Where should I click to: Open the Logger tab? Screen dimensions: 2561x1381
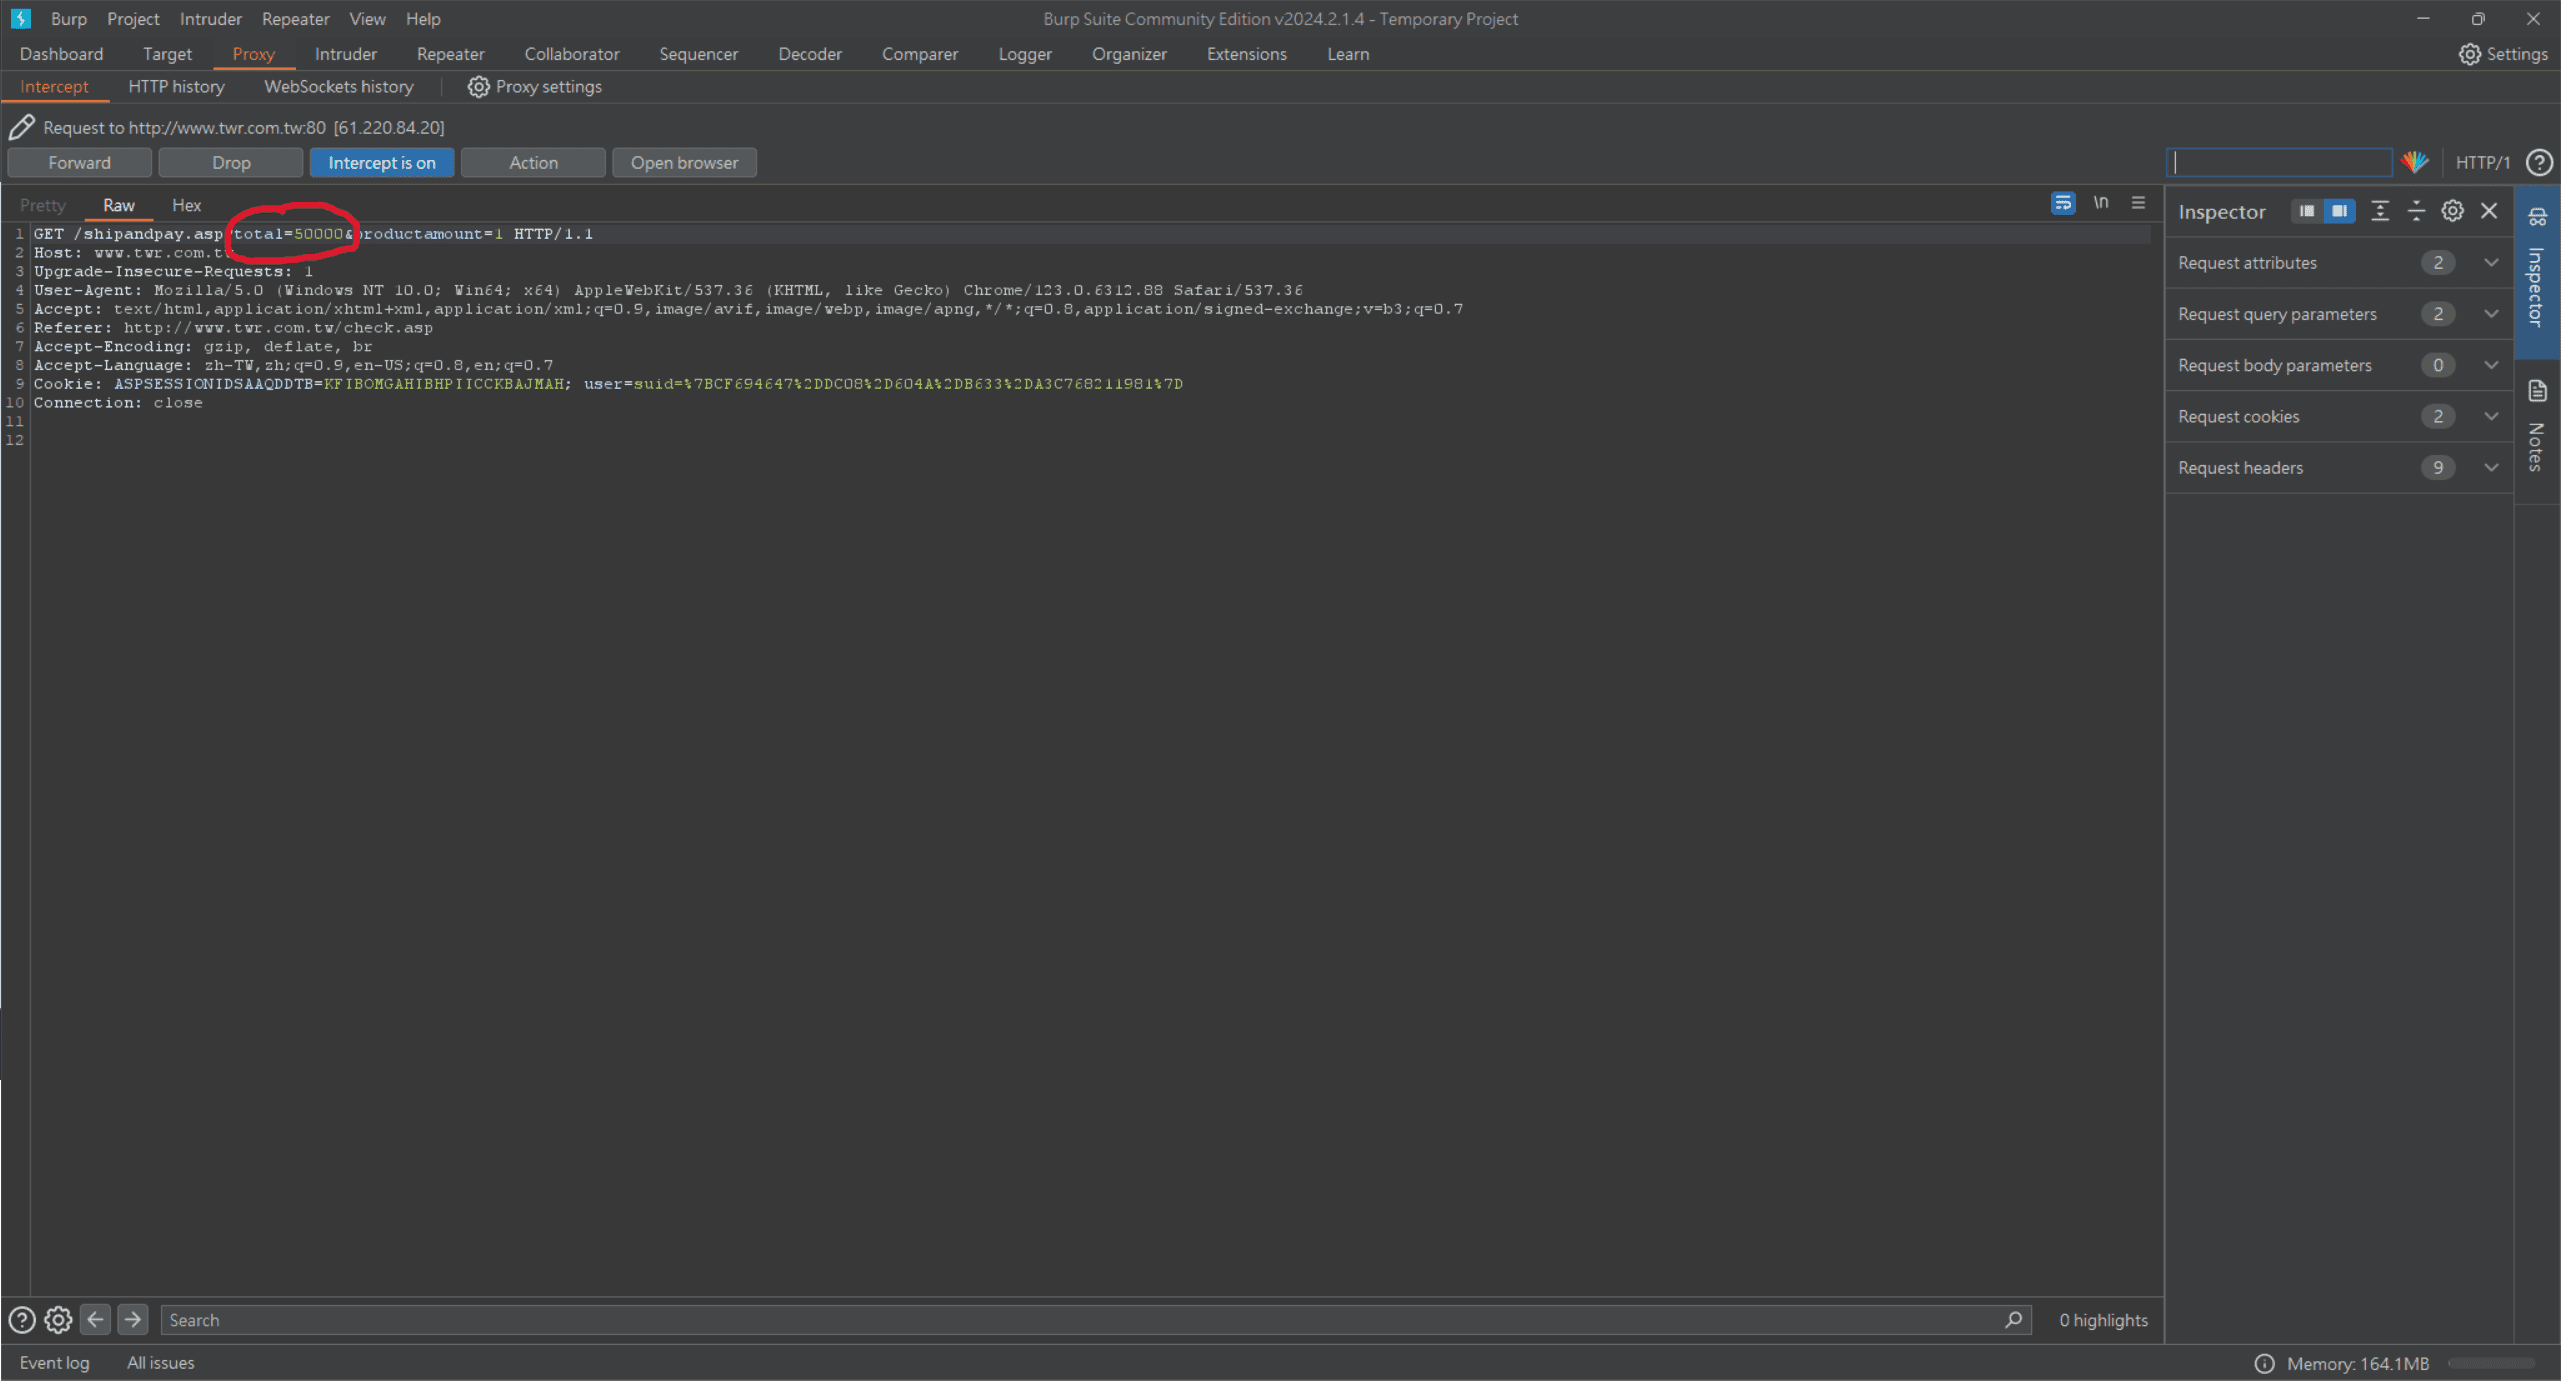coord(1024,54)
